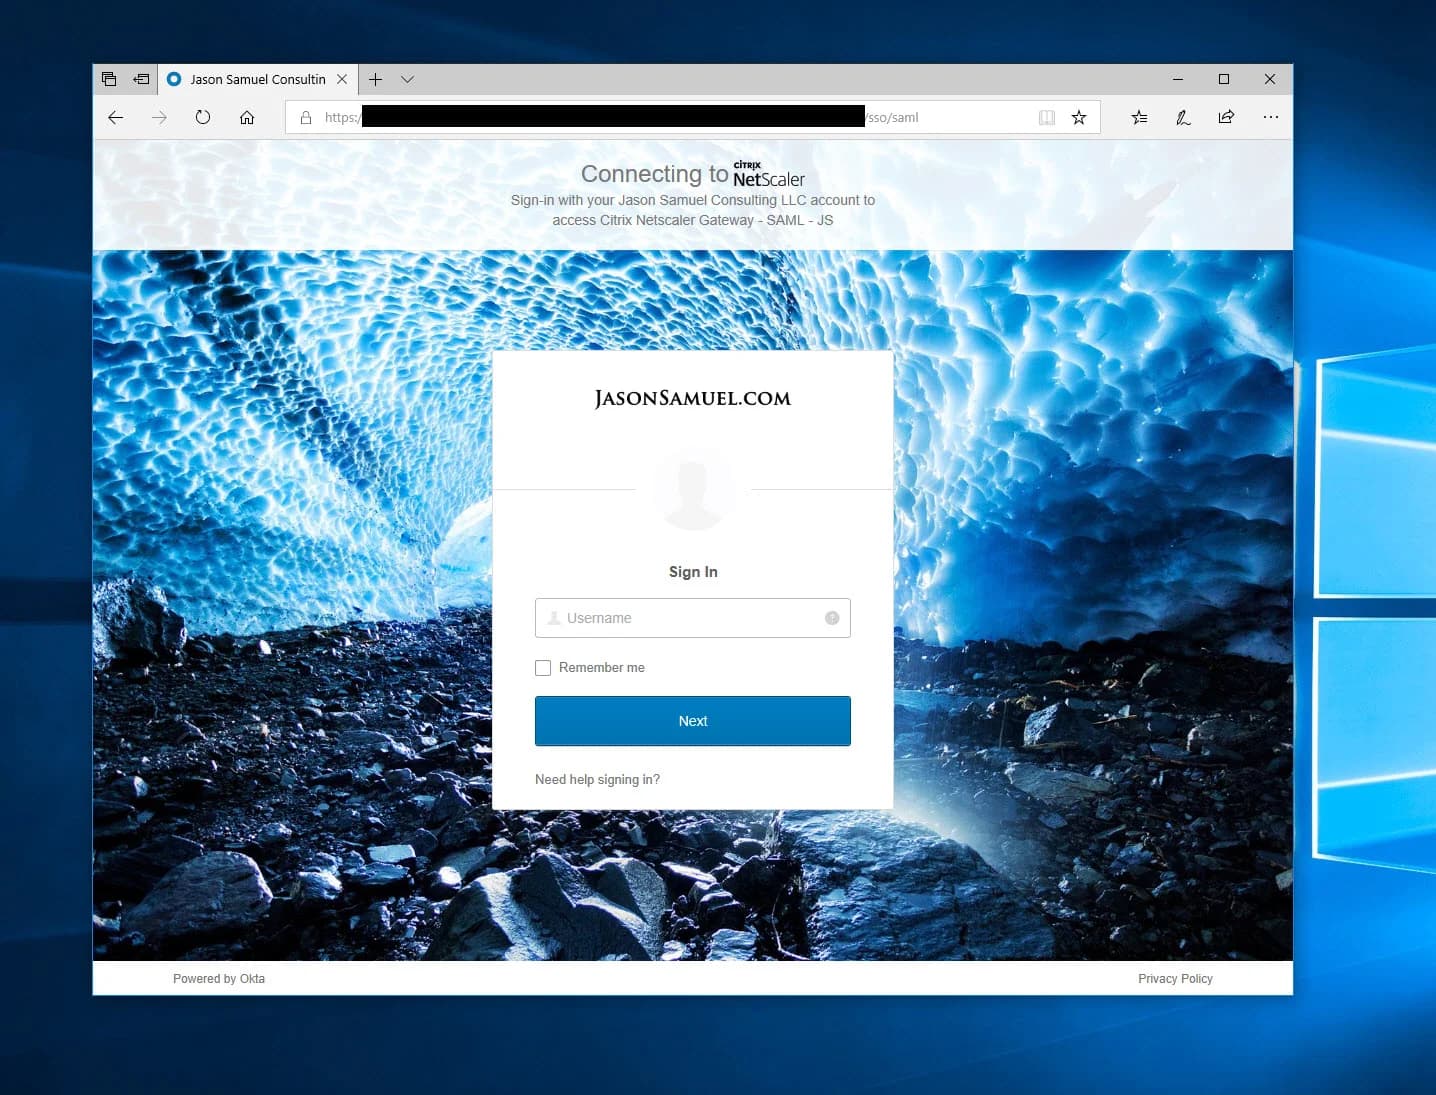Add page to favorites star
Image resolution: width=1436 pixels, height=1095 pixels.
pos(1079,117)
